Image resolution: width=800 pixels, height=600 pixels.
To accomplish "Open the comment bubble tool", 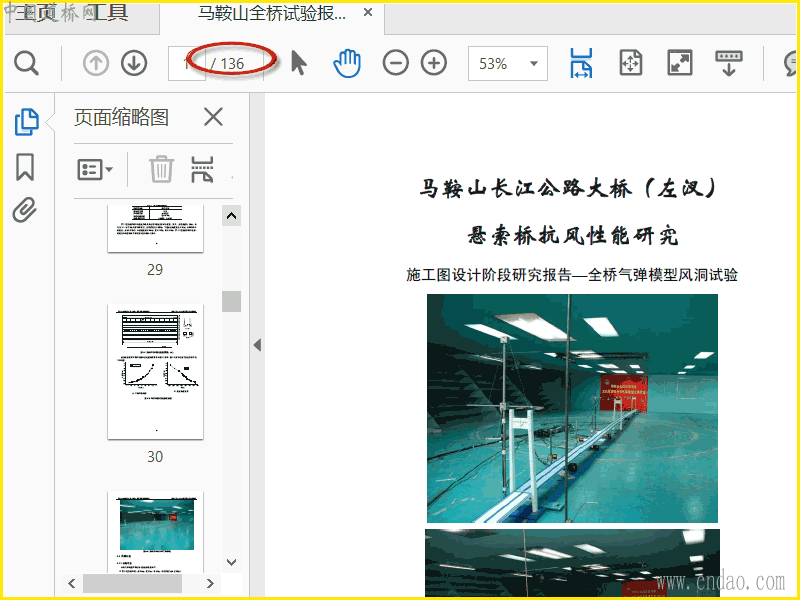I will click(x=791, y=63).
